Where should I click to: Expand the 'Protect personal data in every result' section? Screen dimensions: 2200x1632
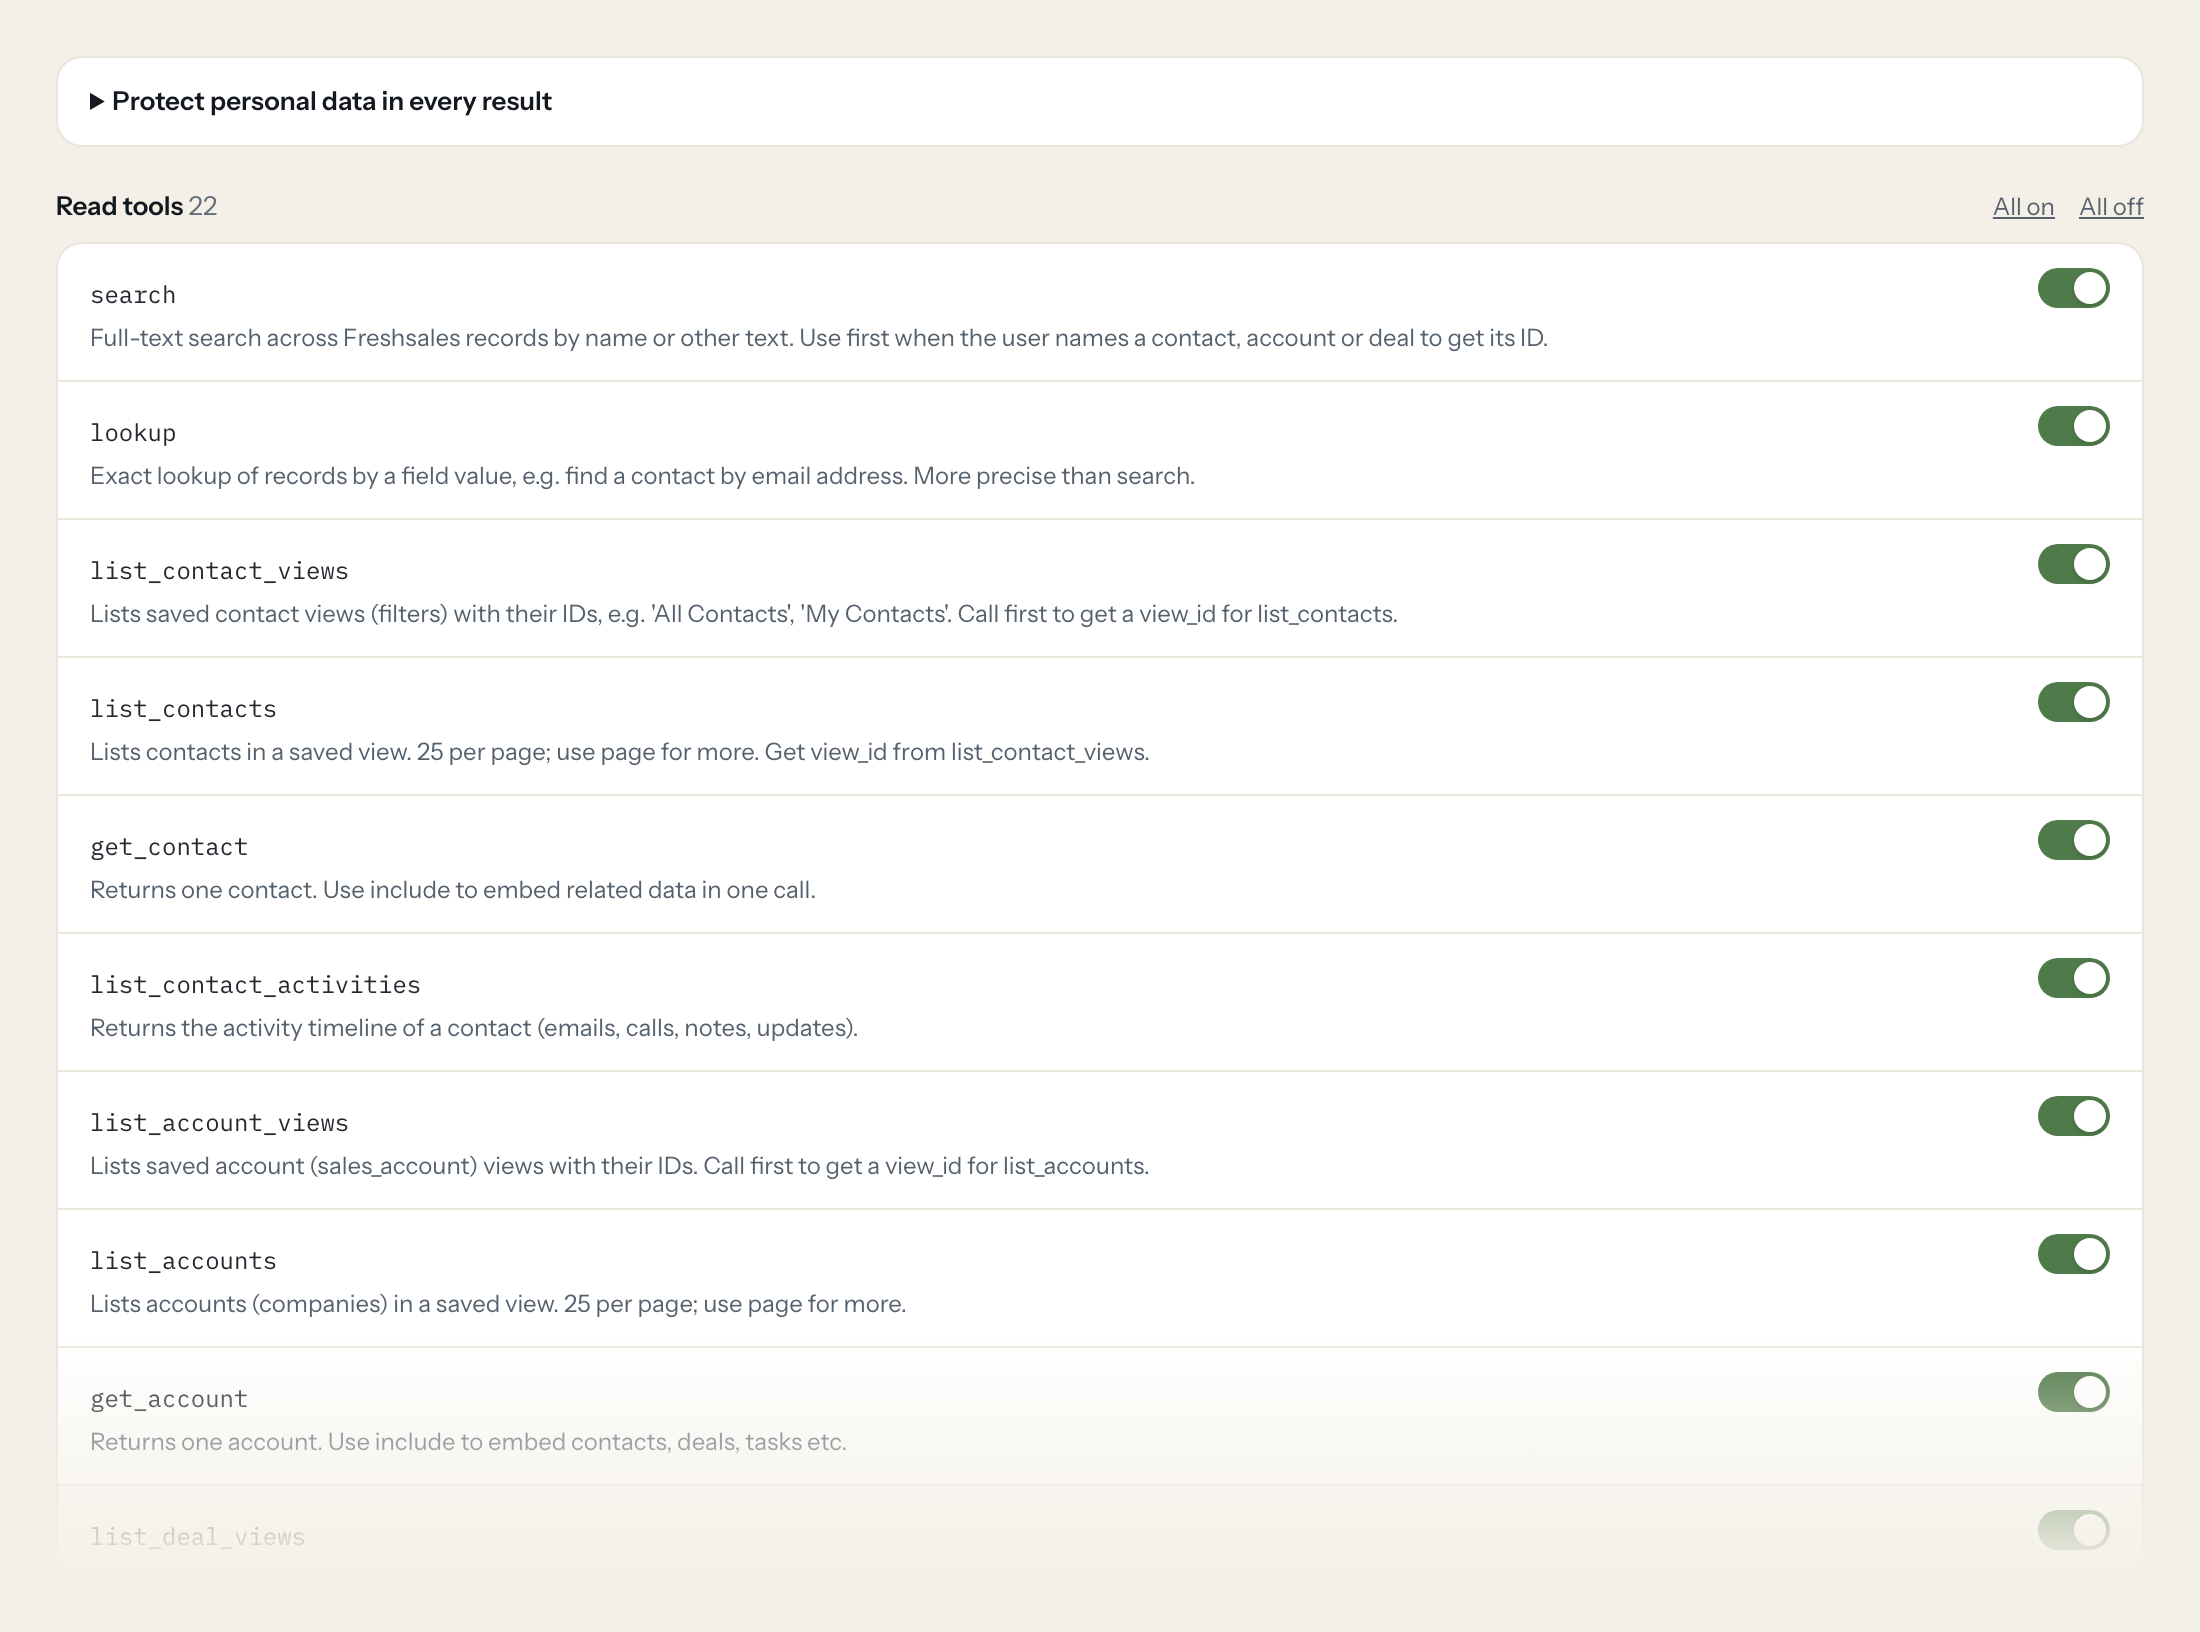[x=321, y=101]
